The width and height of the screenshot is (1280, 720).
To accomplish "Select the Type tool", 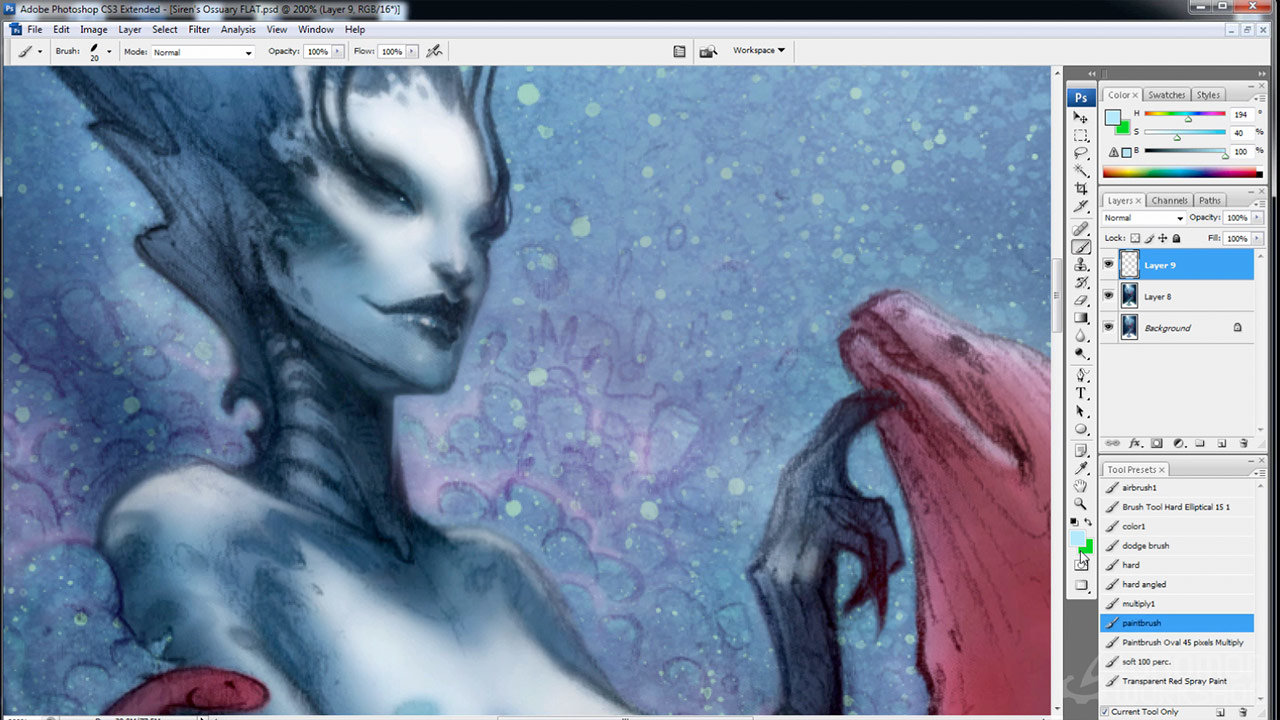I will pos(1081,394).
